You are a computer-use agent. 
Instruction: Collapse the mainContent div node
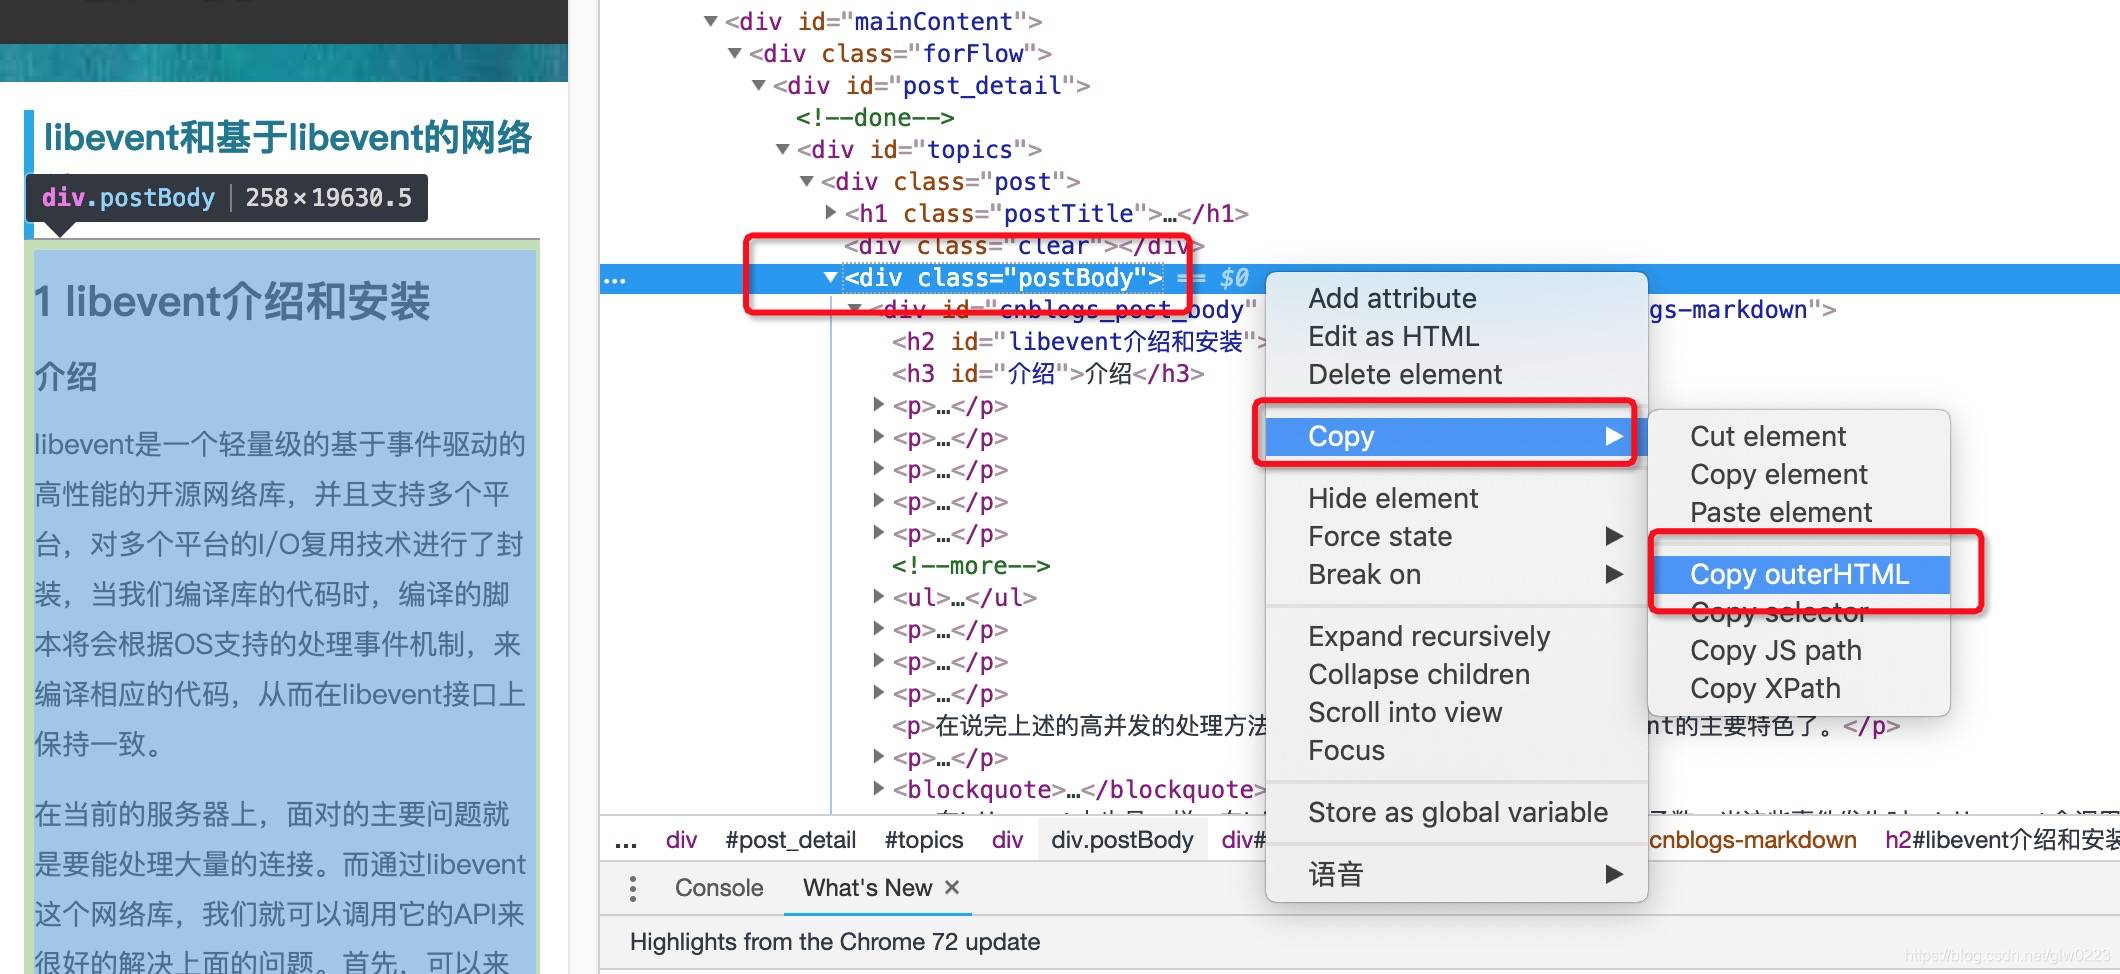[x=711, y=21]
